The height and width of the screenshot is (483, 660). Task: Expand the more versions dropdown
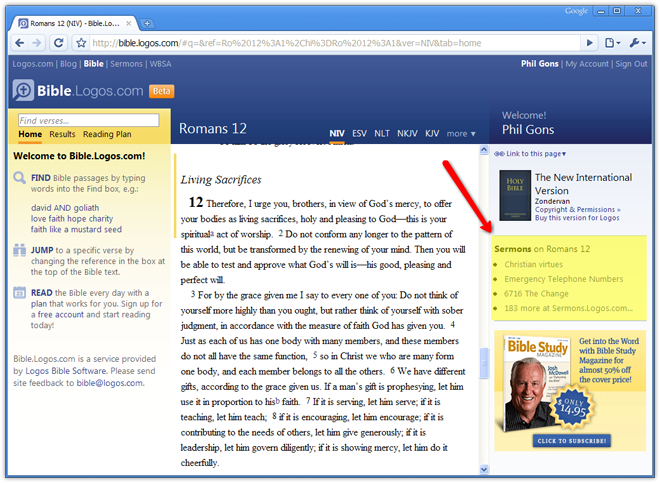point(461,133)
